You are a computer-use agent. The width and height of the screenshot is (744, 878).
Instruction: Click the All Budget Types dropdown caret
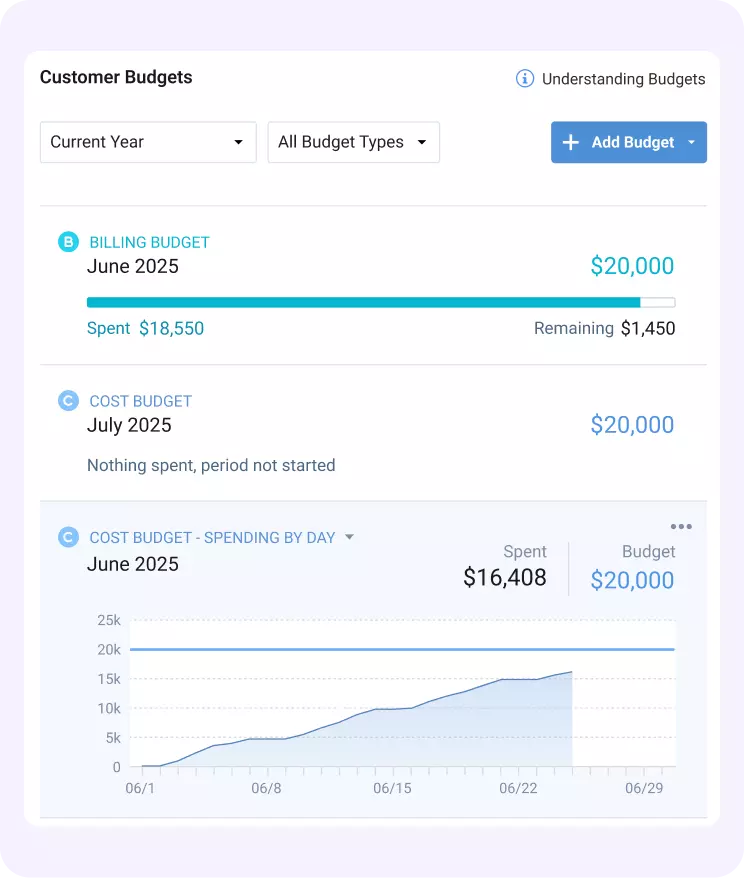[x=421, y=142]
